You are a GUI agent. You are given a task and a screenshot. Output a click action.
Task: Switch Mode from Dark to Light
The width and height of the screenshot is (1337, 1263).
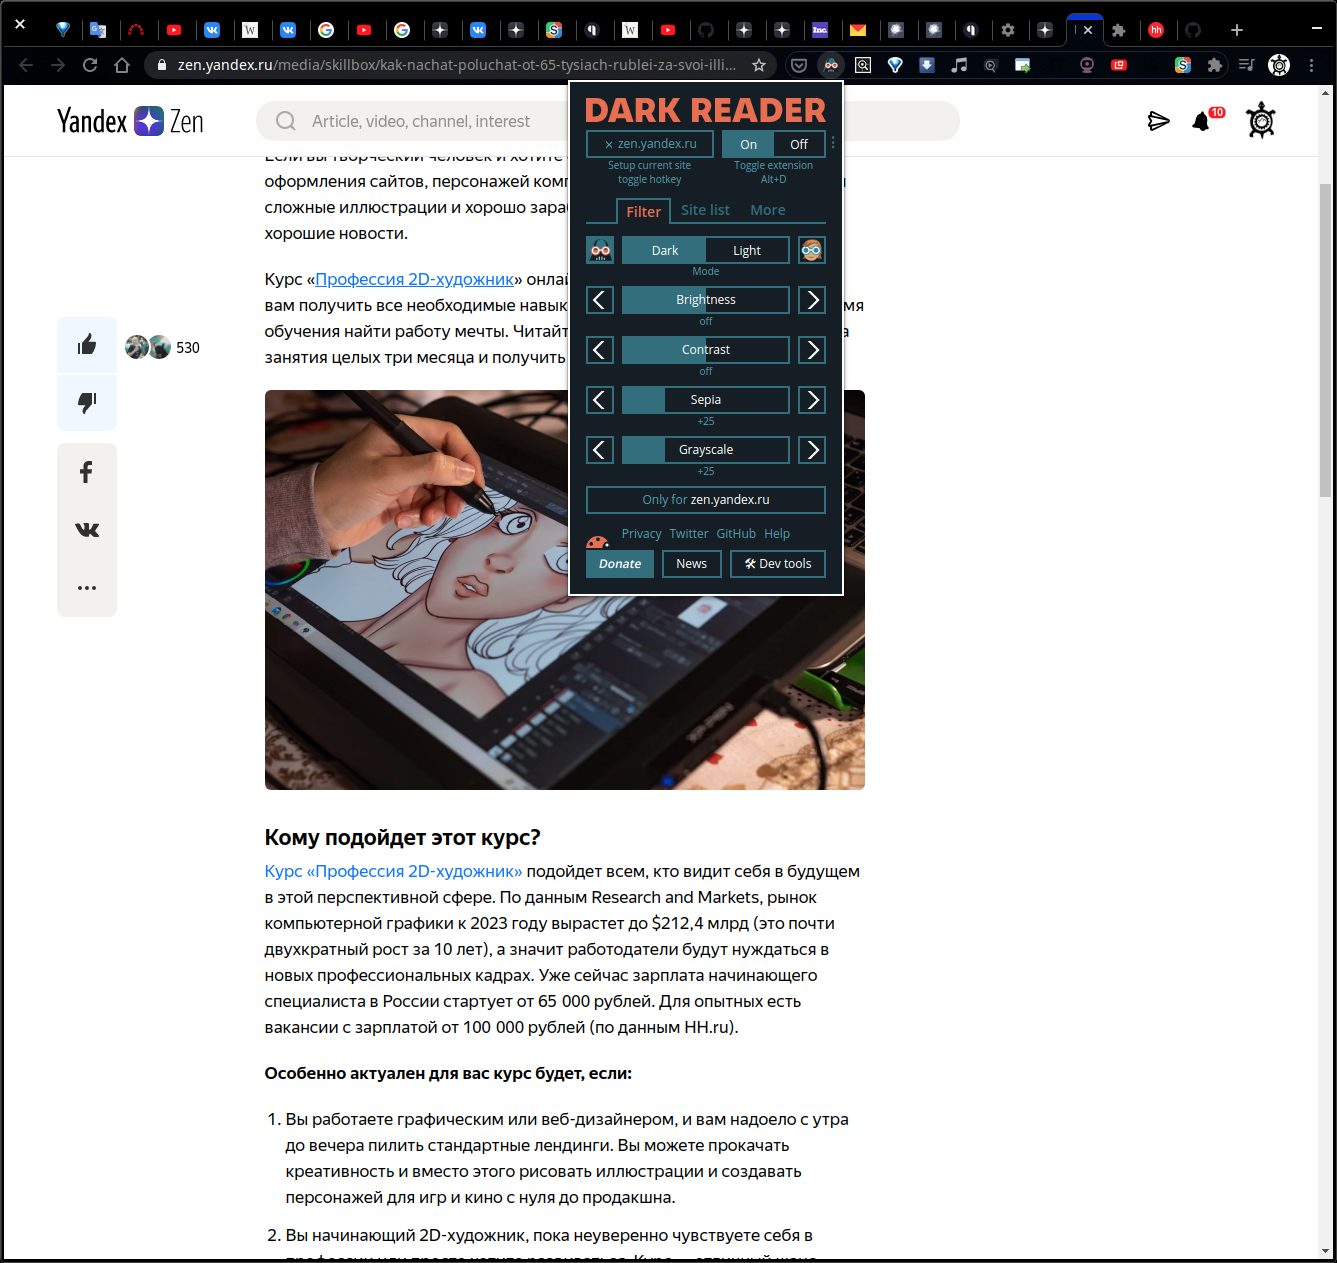point(746,250)
